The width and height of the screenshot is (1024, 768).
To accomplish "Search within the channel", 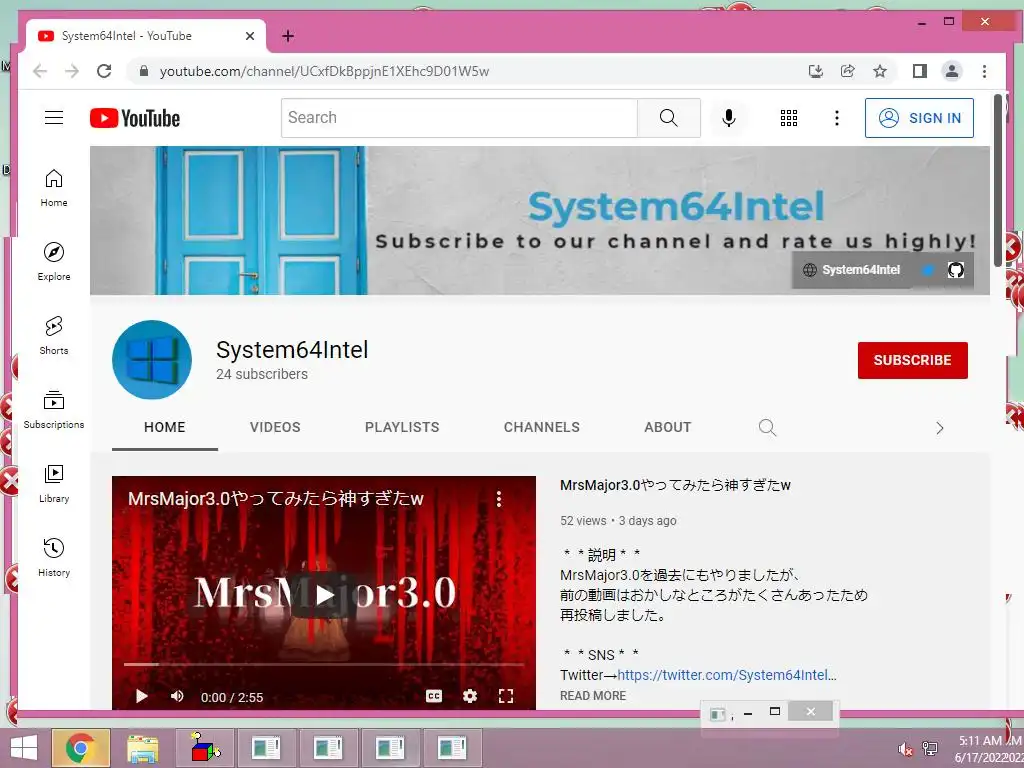I will pyautogui.click(x=767, y=427).
